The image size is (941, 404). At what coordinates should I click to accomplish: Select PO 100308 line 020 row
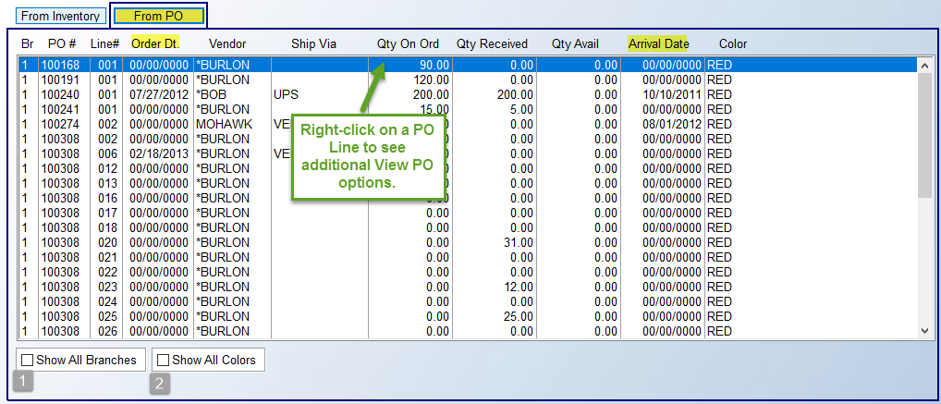(x=467, y=242)
